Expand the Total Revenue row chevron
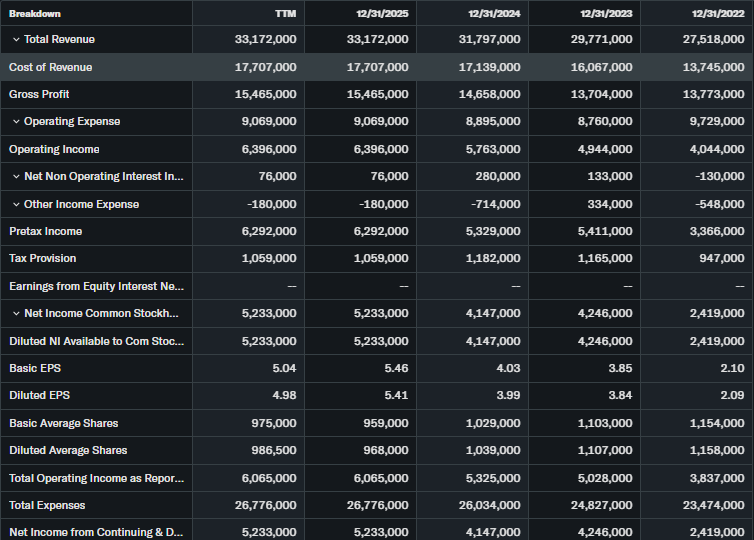Viewport: 754px width, 540px height. click(16, 39)
